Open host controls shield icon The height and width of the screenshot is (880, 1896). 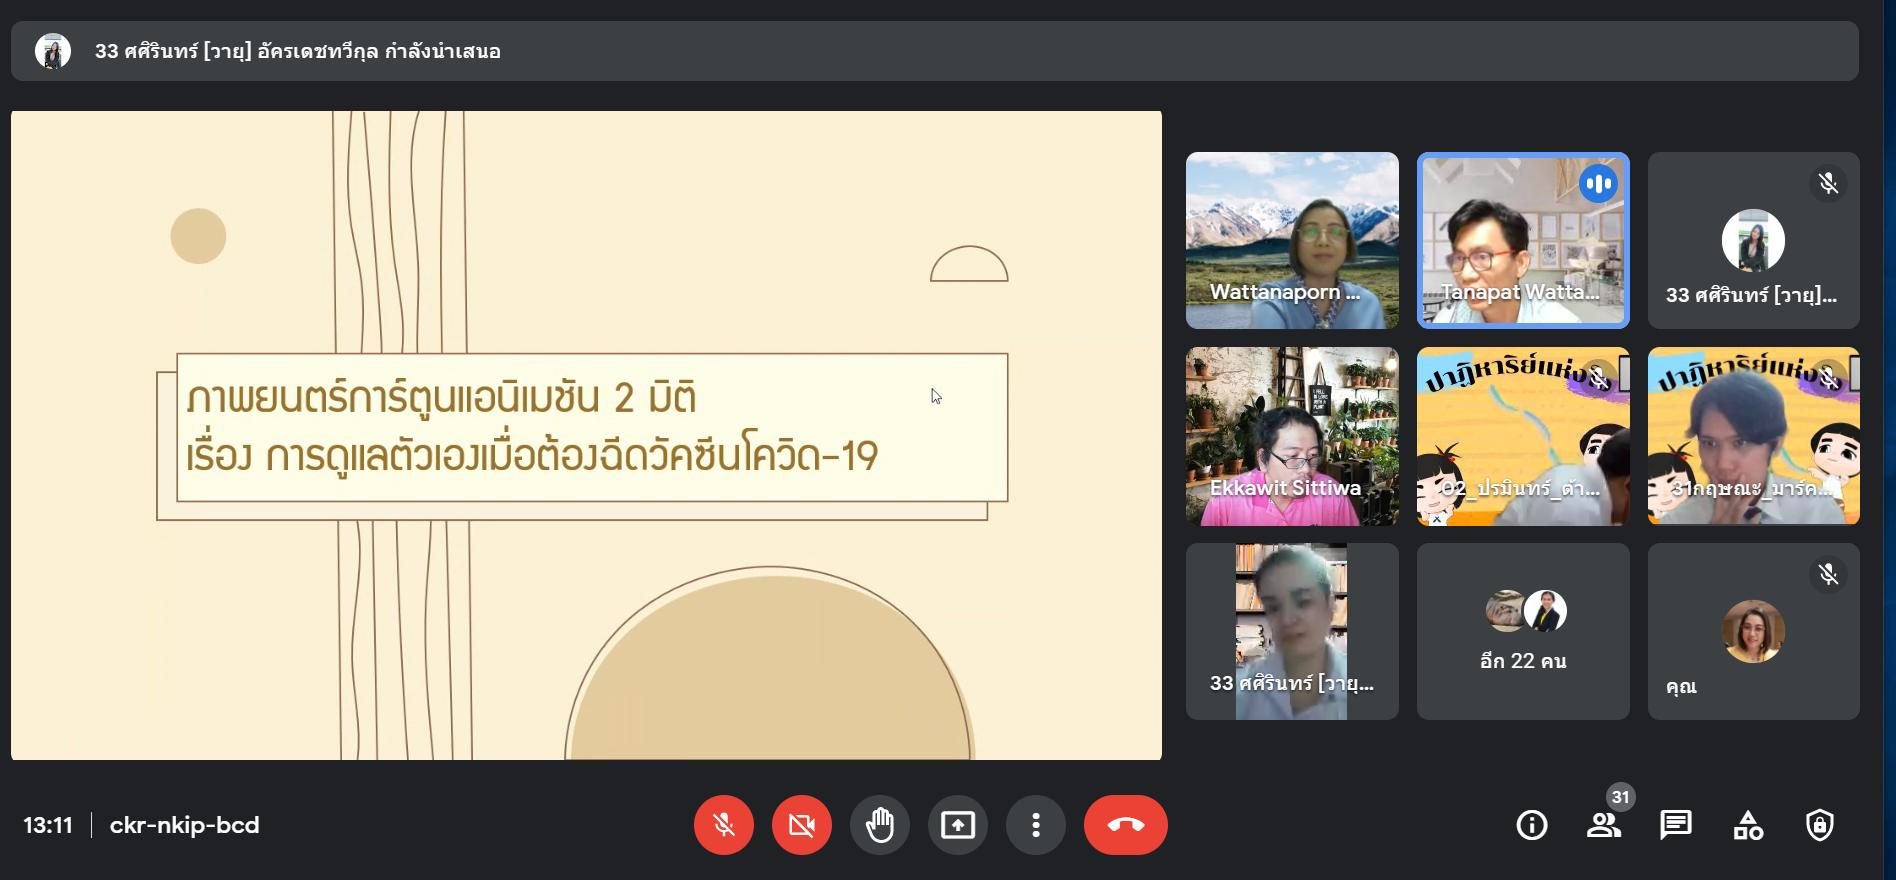(x=1819, y=825)
